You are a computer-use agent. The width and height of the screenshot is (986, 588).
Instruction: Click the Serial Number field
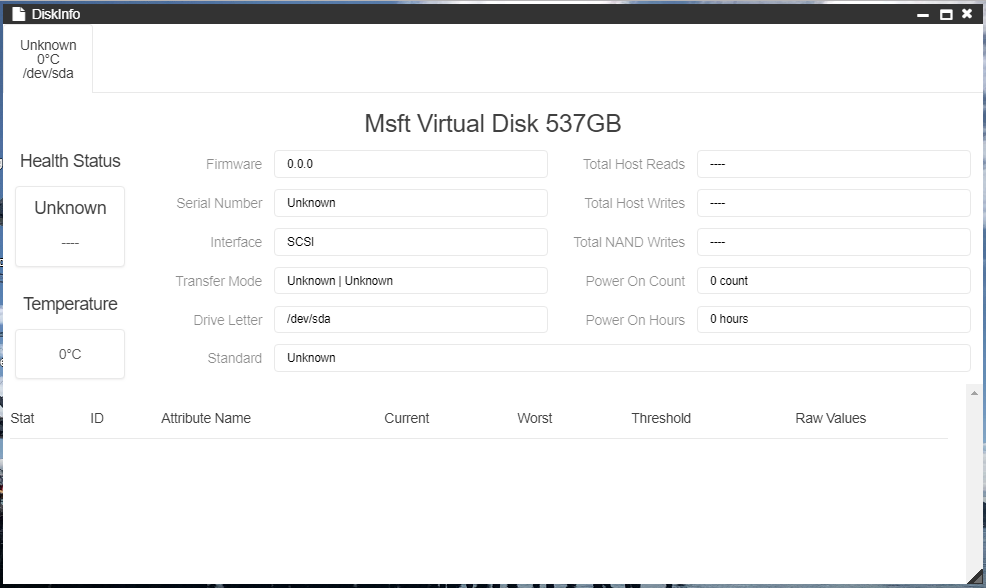(410, 203)
